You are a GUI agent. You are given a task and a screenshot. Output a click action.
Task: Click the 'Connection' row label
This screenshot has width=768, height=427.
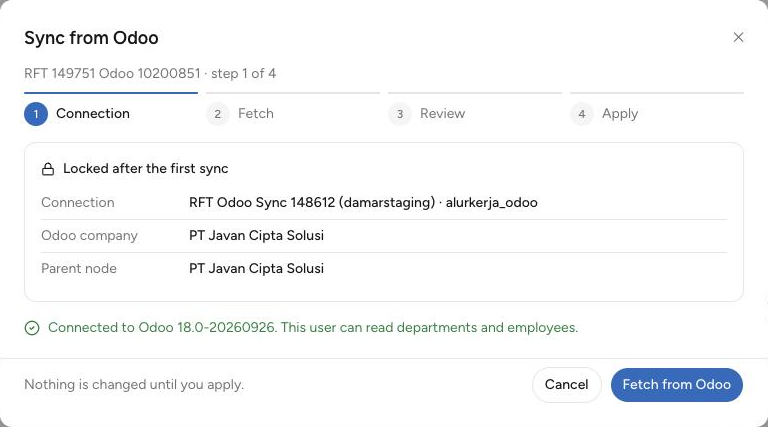pos(78,202)
